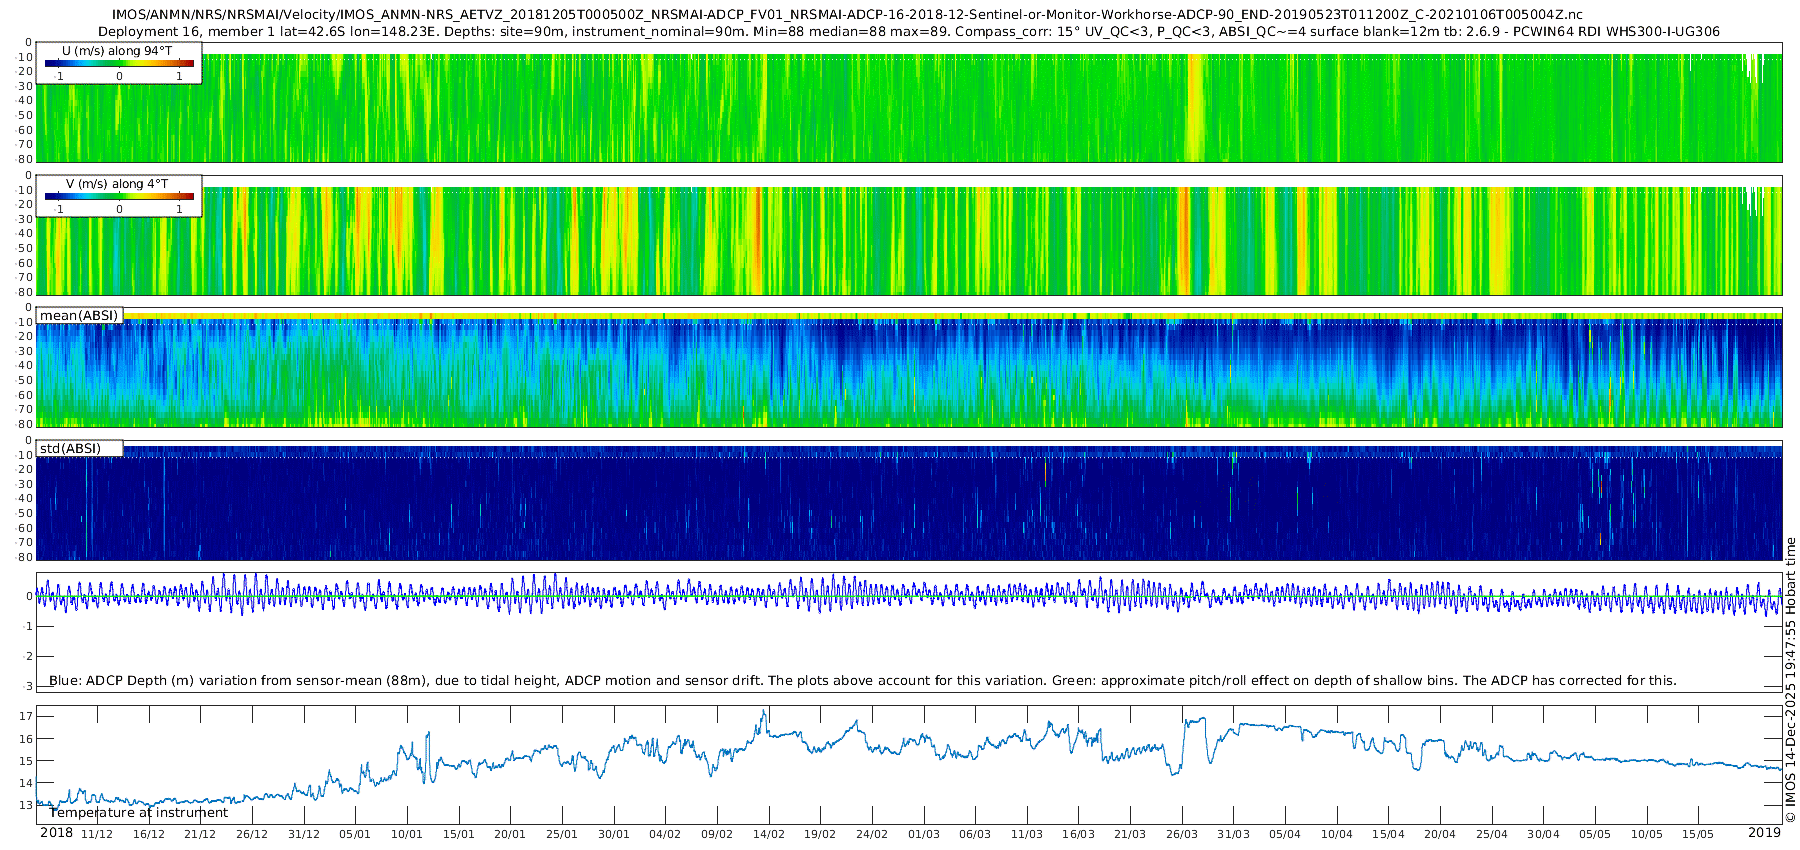Select the 14/02 date tick label
This screenshot has height=850, width=1800.
(768, 834)
